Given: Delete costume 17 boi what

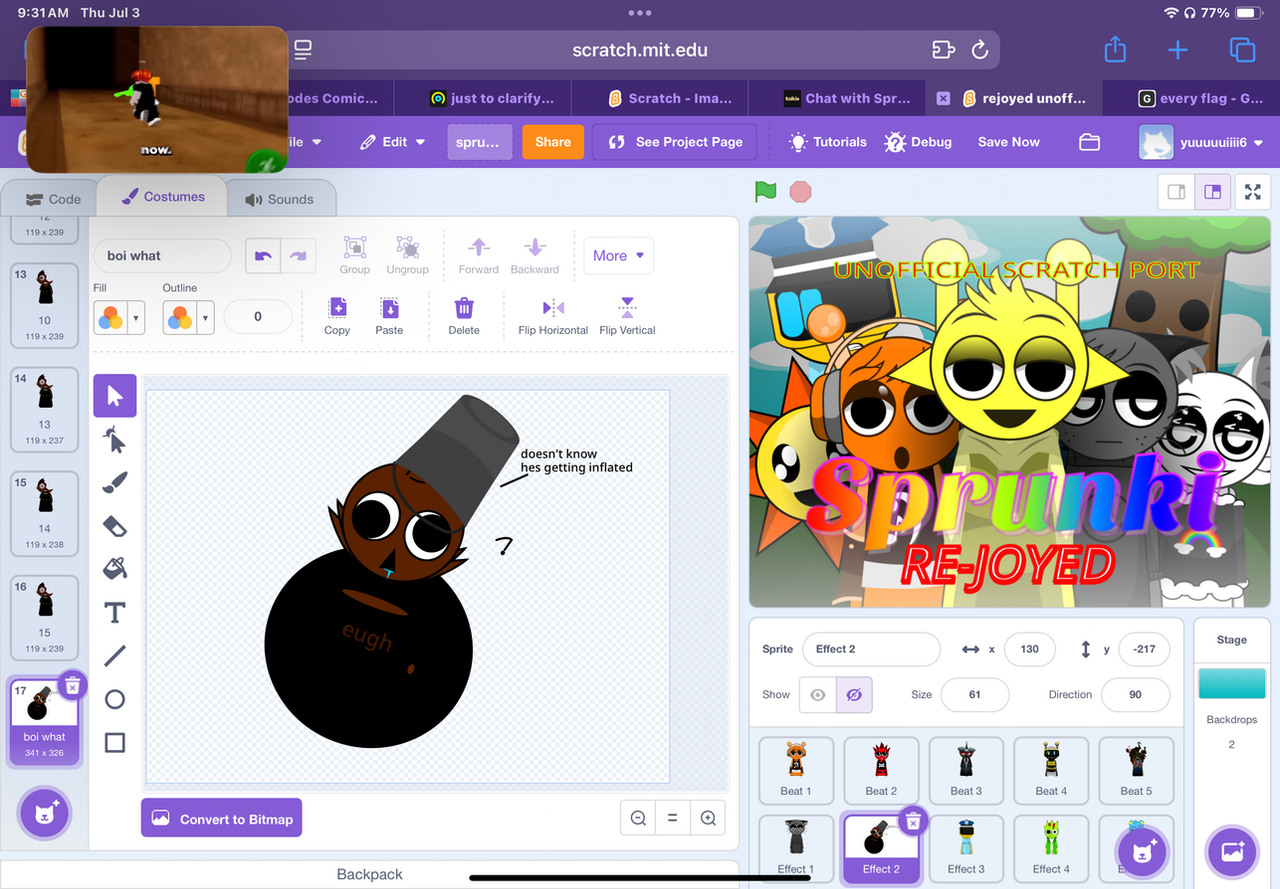Looking at the screenshot, I should pos(72,685).
